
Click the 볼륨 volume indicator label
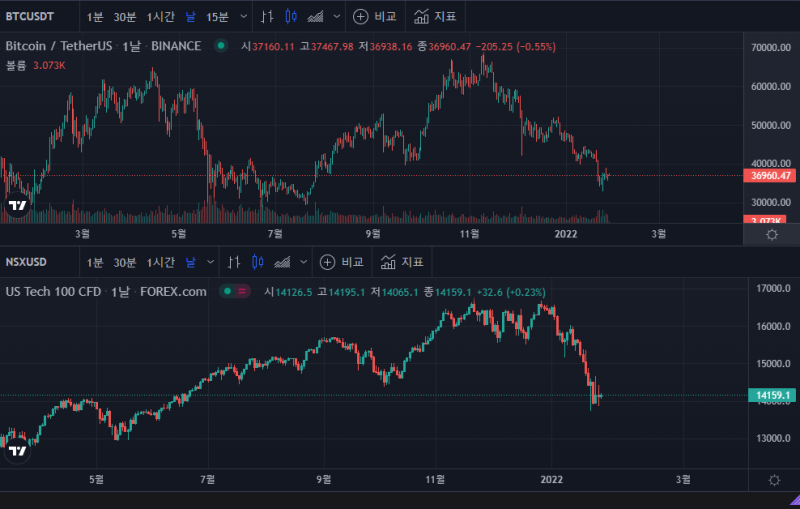pyautogui.click(x=16, y=65)
